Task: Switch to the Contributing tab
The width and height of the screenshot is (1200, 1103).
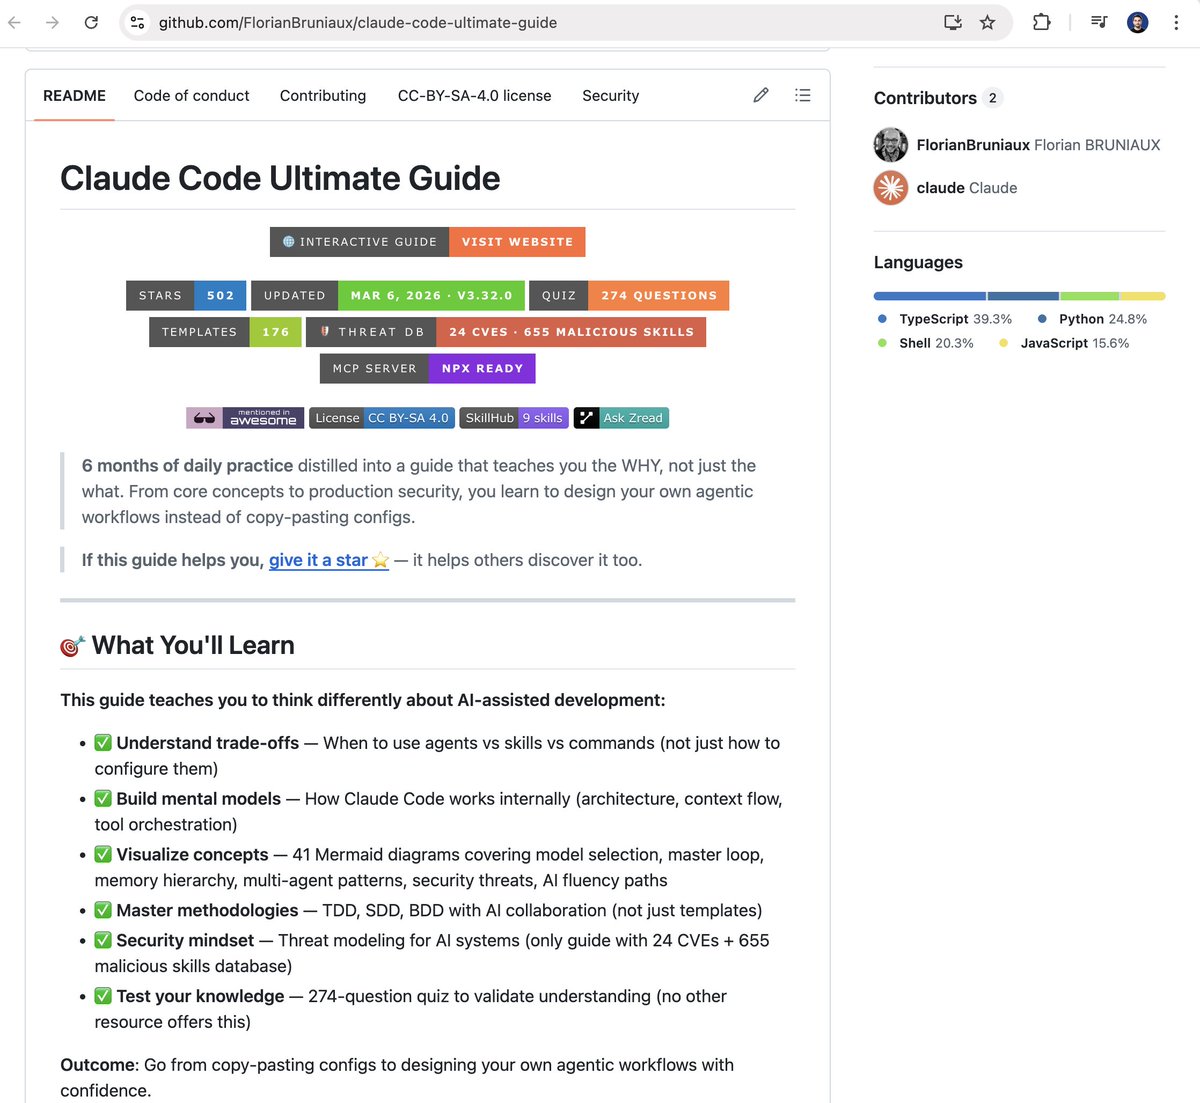Action: pos(323,96)
